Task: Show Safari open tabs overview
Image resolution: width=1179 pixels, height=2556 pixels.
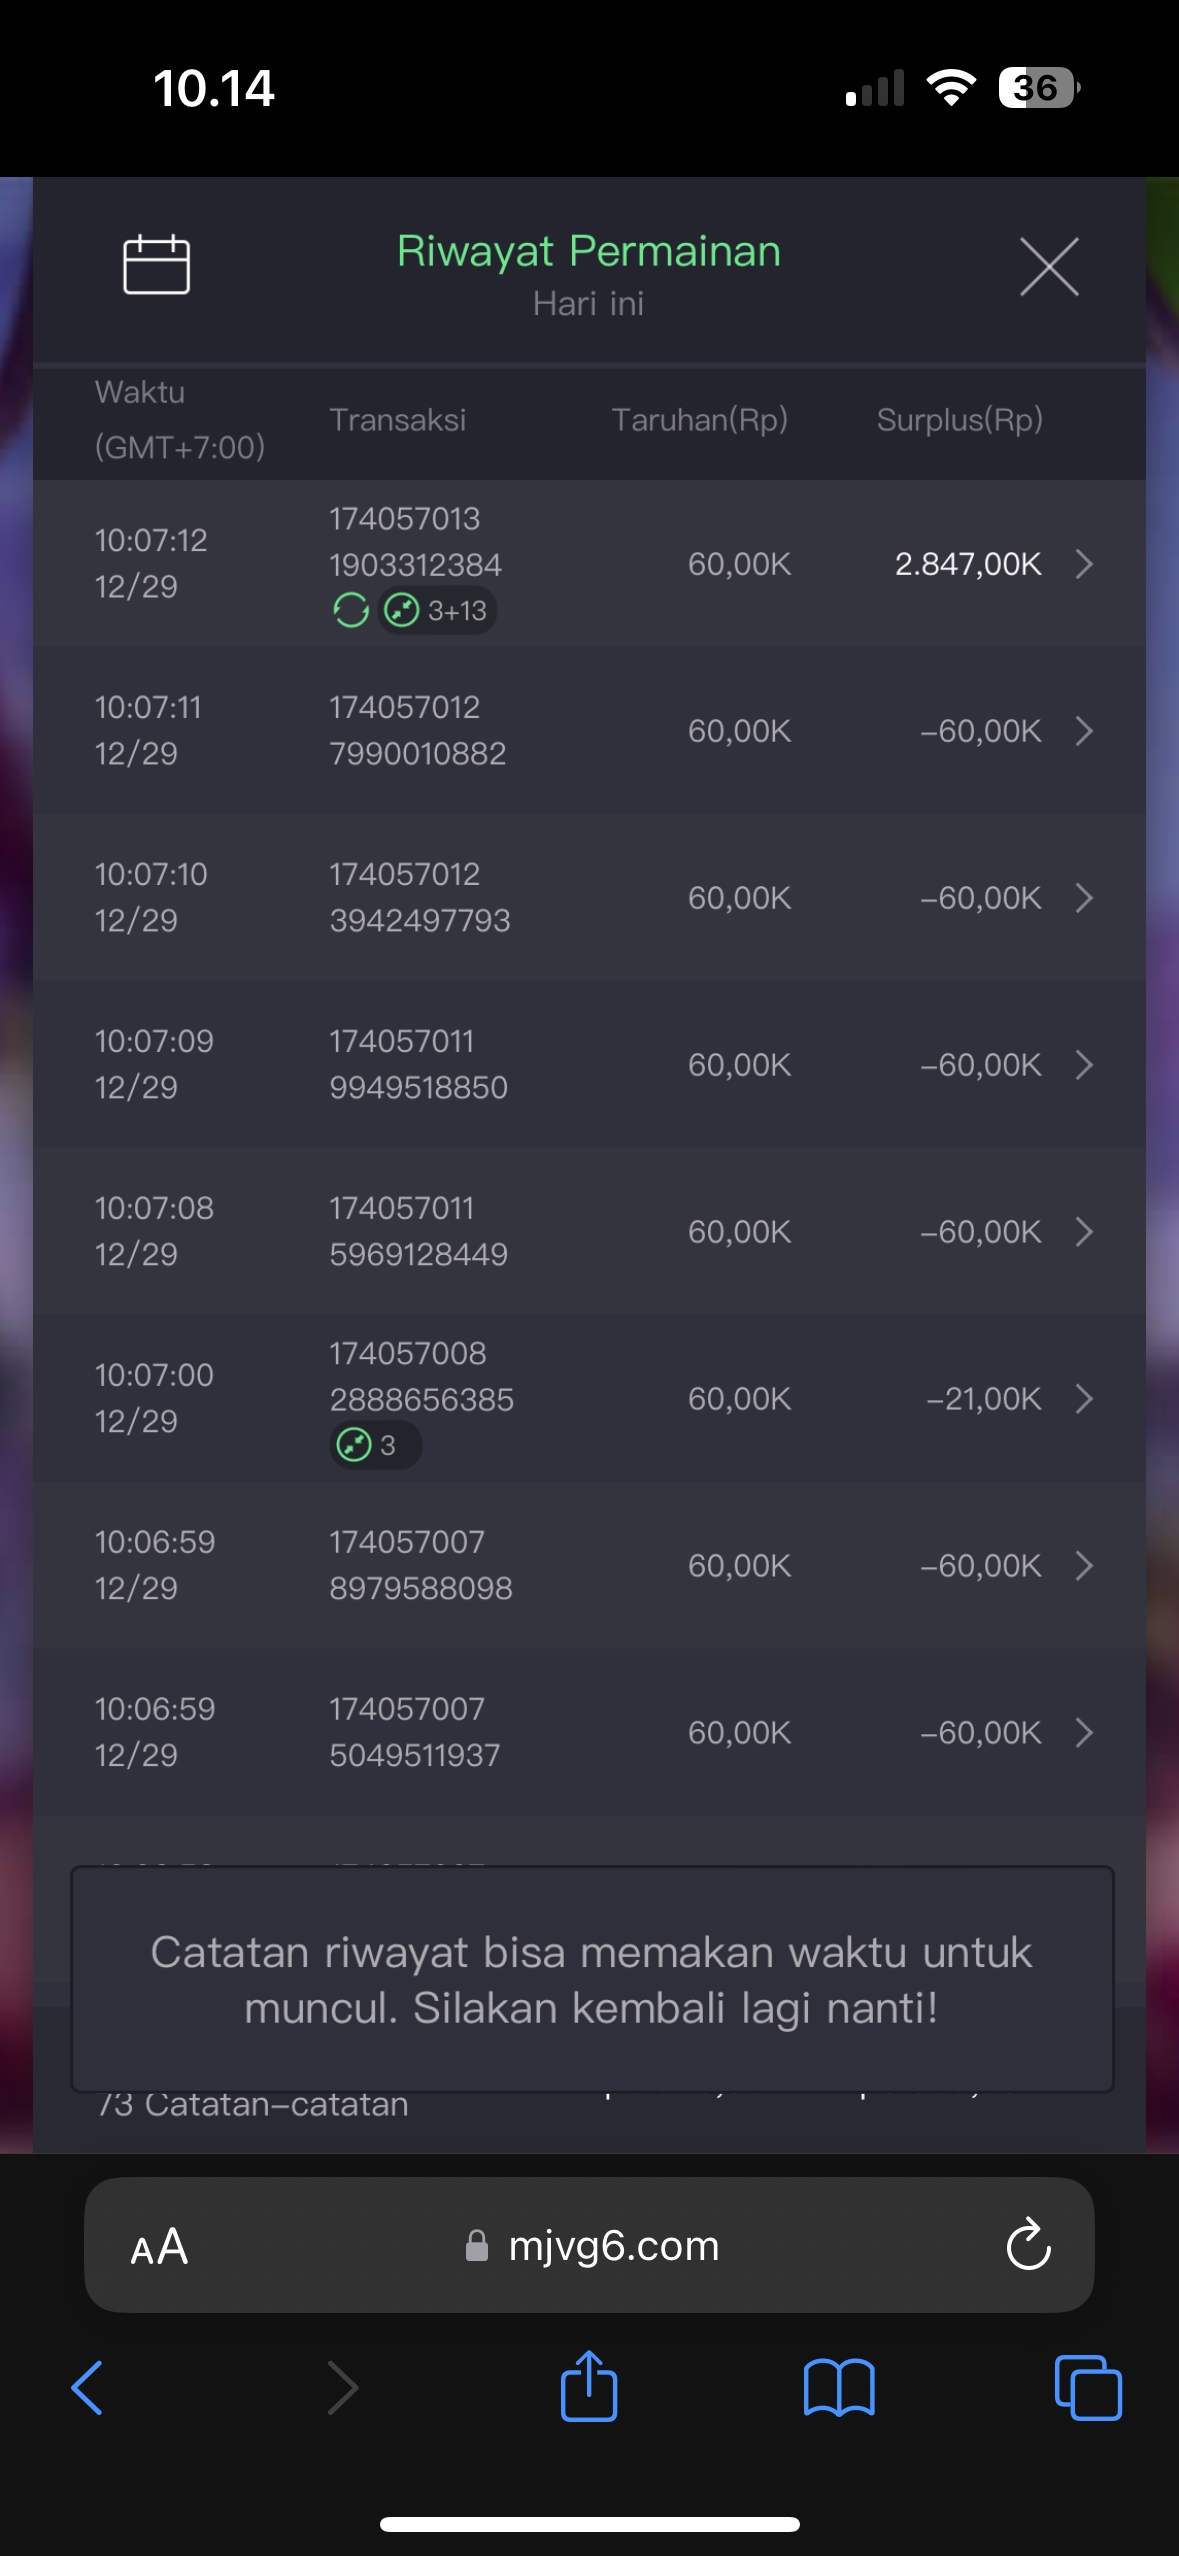Action: tap(1087, 2387)
